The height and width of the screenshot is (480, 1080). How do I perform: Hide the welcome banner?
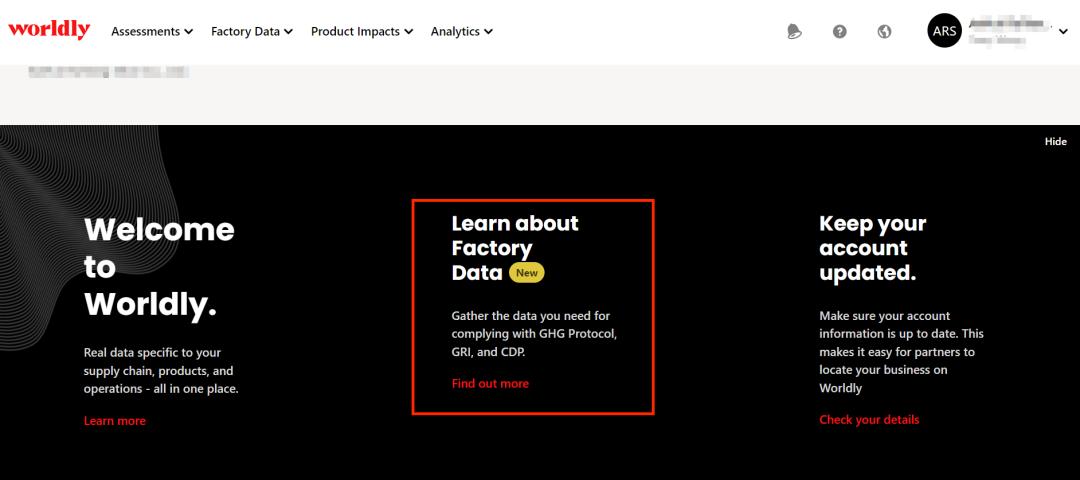(1056, 142)
